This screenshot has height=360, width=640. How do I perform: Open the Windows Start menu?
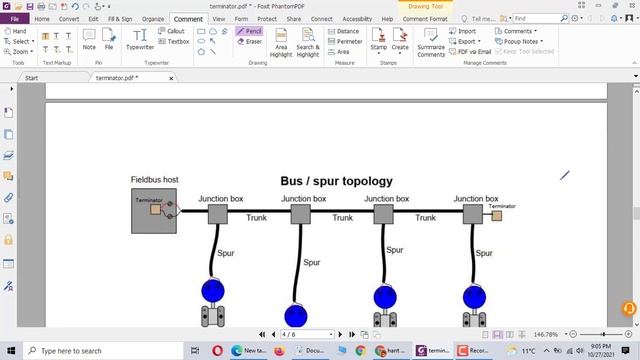click(11, 351)
